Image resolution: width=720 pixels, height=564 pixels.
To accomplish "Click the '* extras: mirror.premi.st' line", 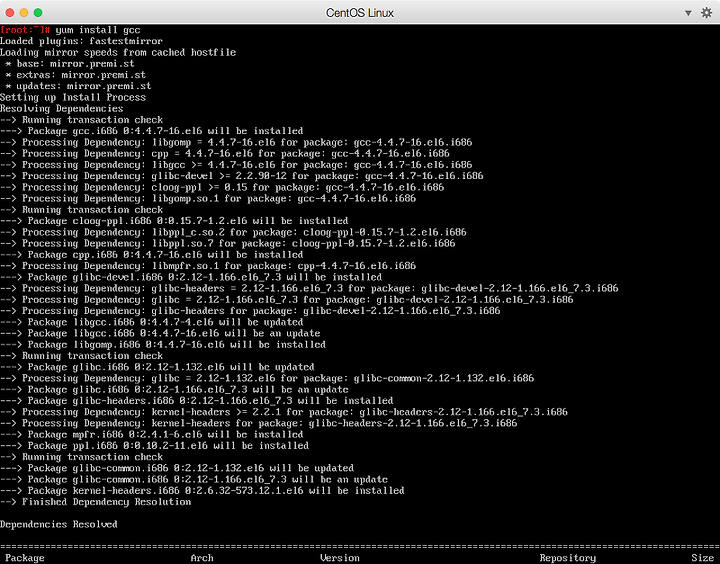I will [x=75, y=75].
